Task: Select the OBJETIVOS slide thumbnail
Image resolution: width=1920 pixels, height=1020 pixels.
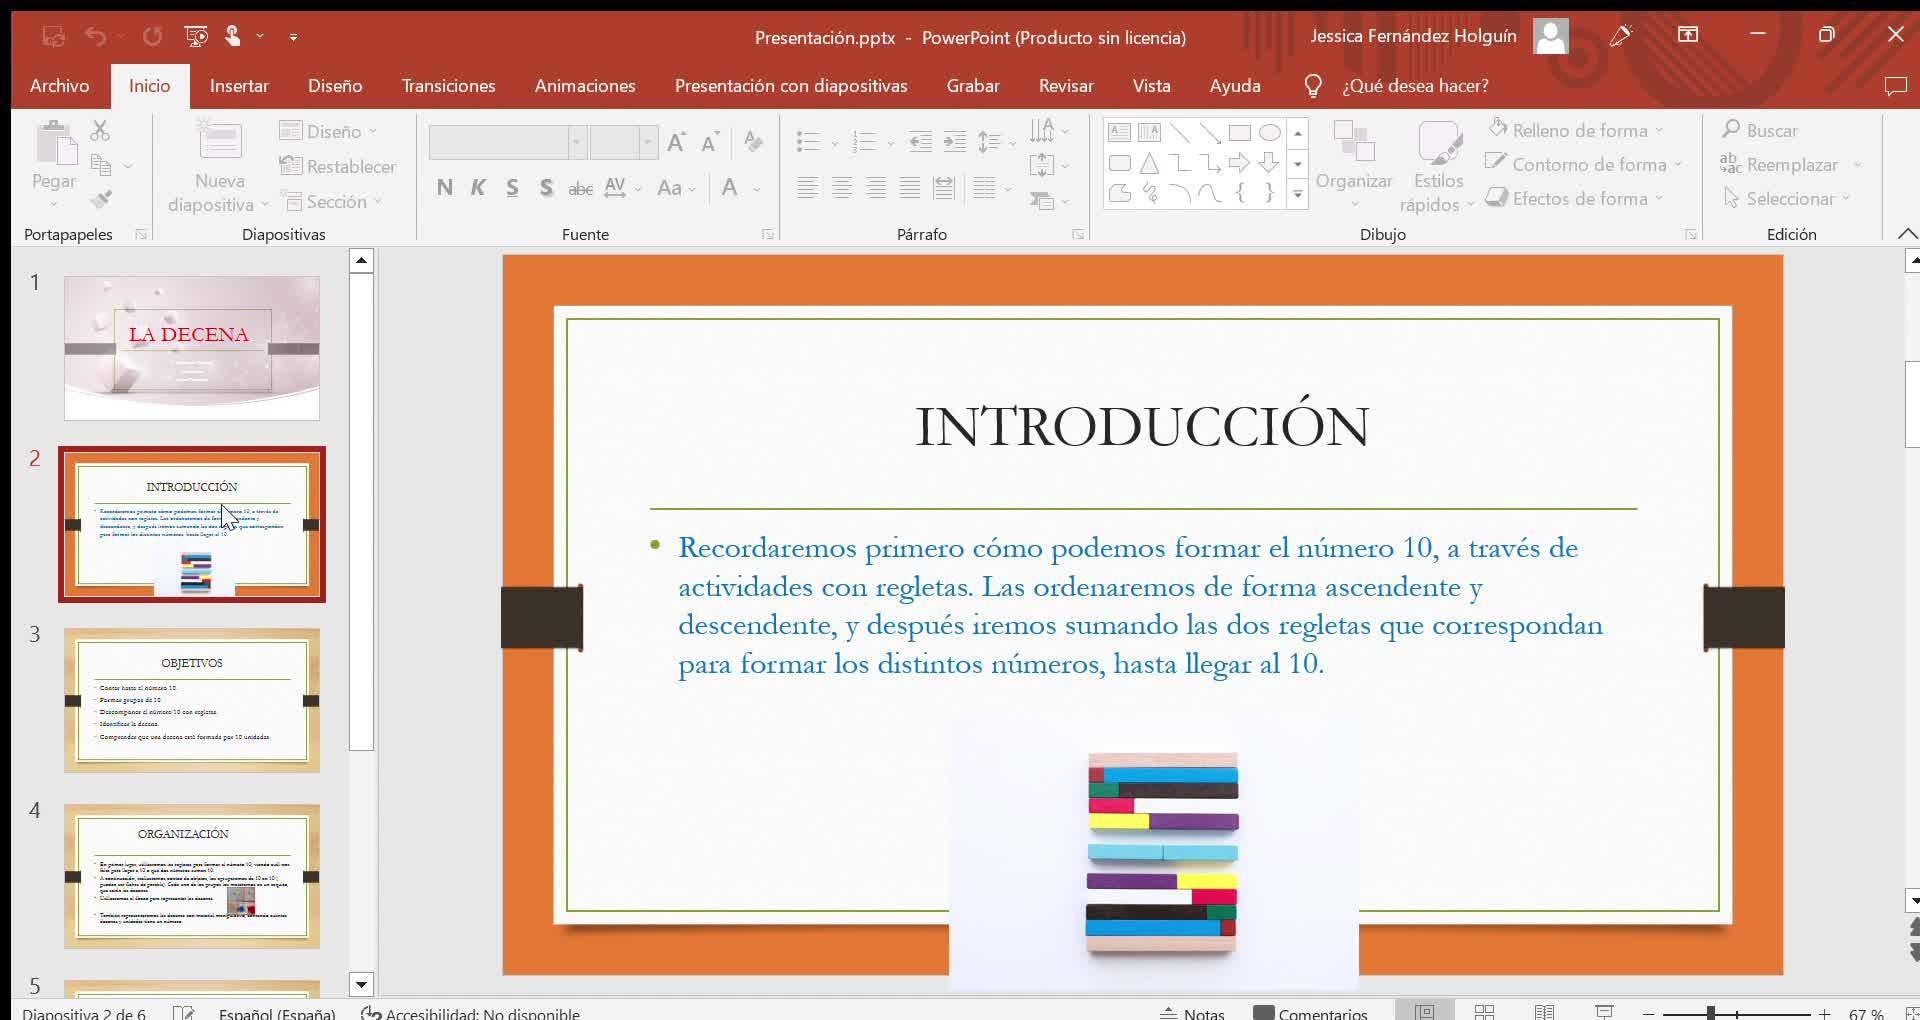Action: point(192,700)
